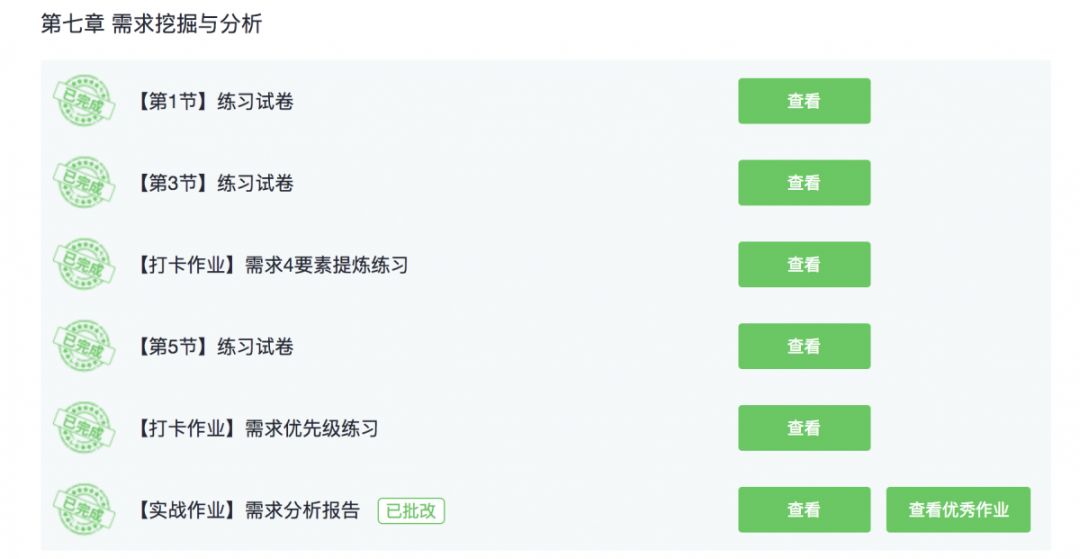Click the 已批改 status tag
This screenshot has height=559, width=1080.
coord(411,511)
